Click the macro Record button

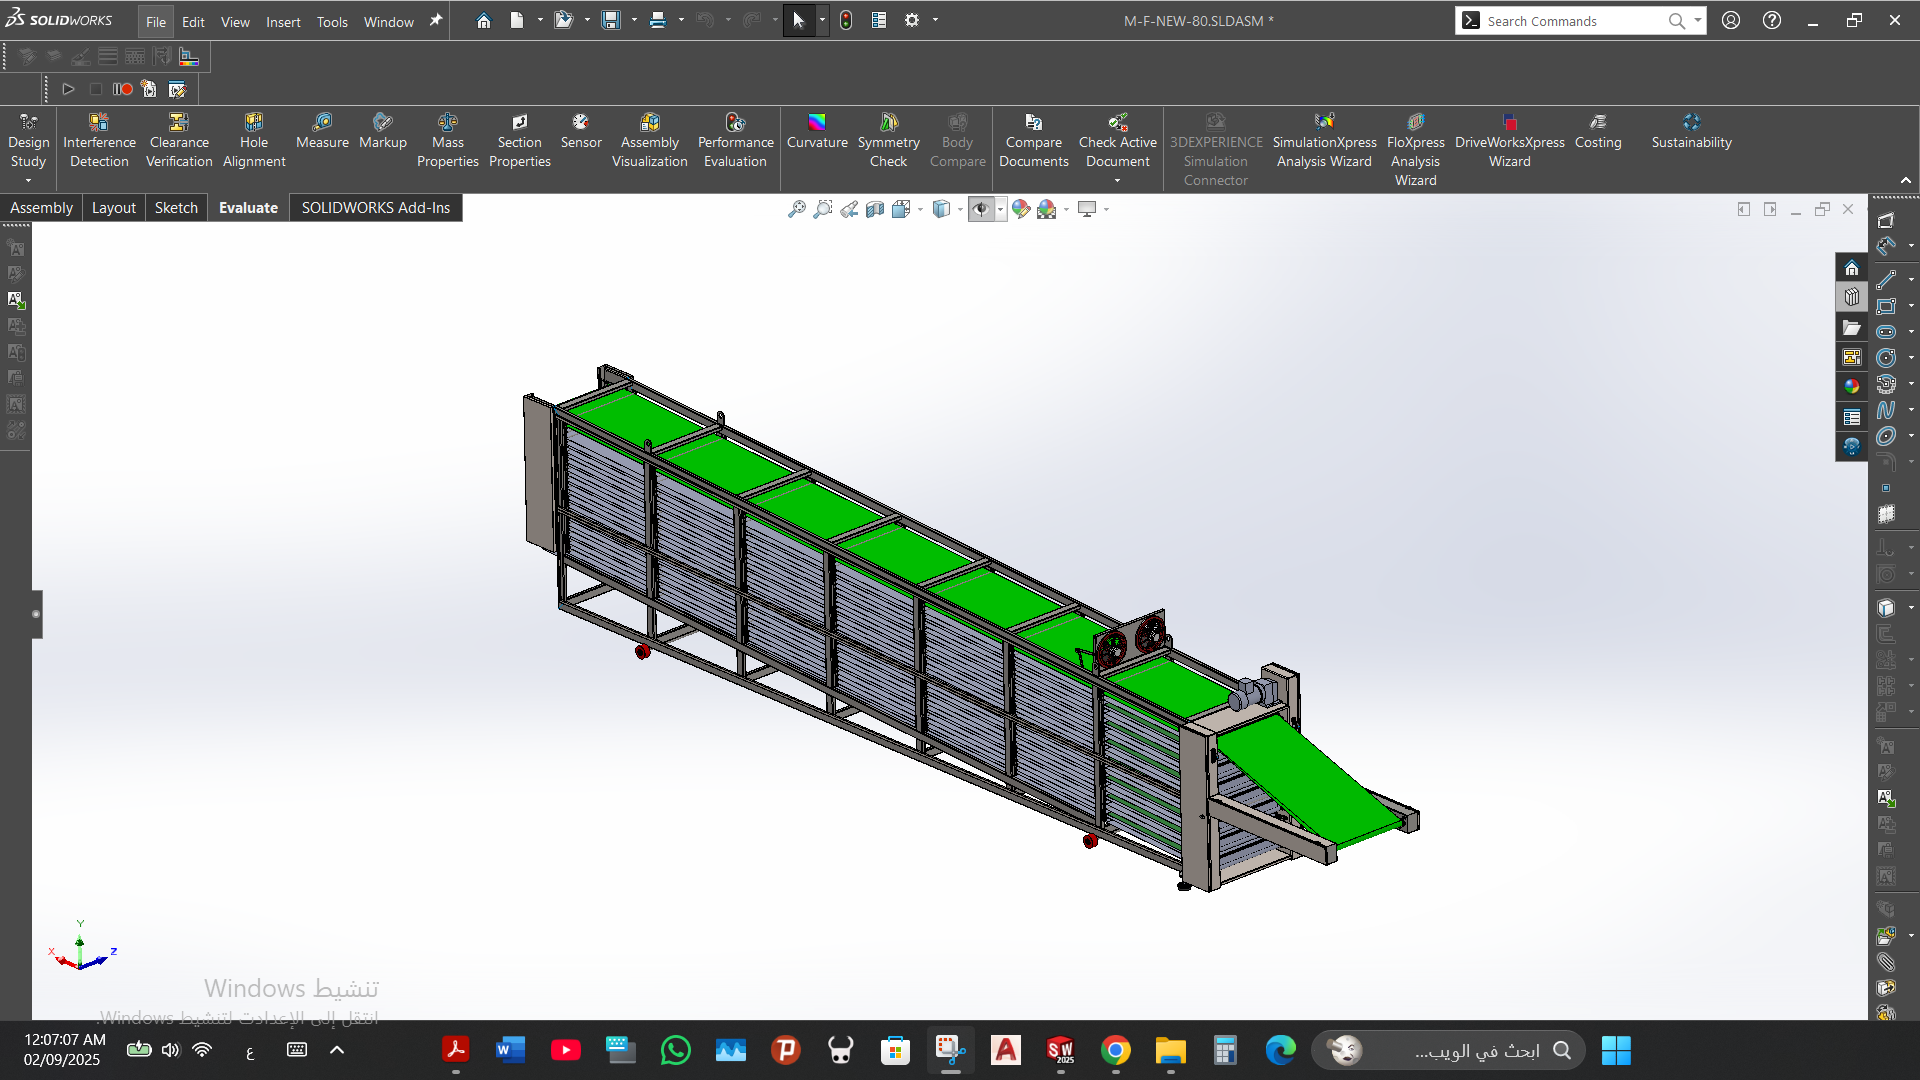click(x=122, y=89)
